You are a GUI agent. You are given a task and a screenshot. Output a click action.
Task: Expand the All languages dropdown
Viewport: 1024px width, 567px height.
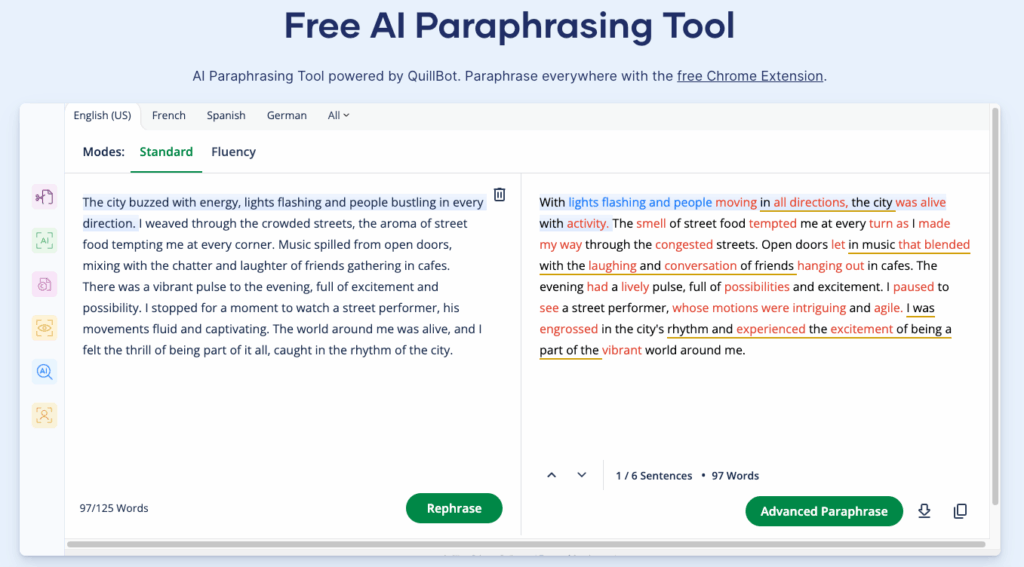338,115
